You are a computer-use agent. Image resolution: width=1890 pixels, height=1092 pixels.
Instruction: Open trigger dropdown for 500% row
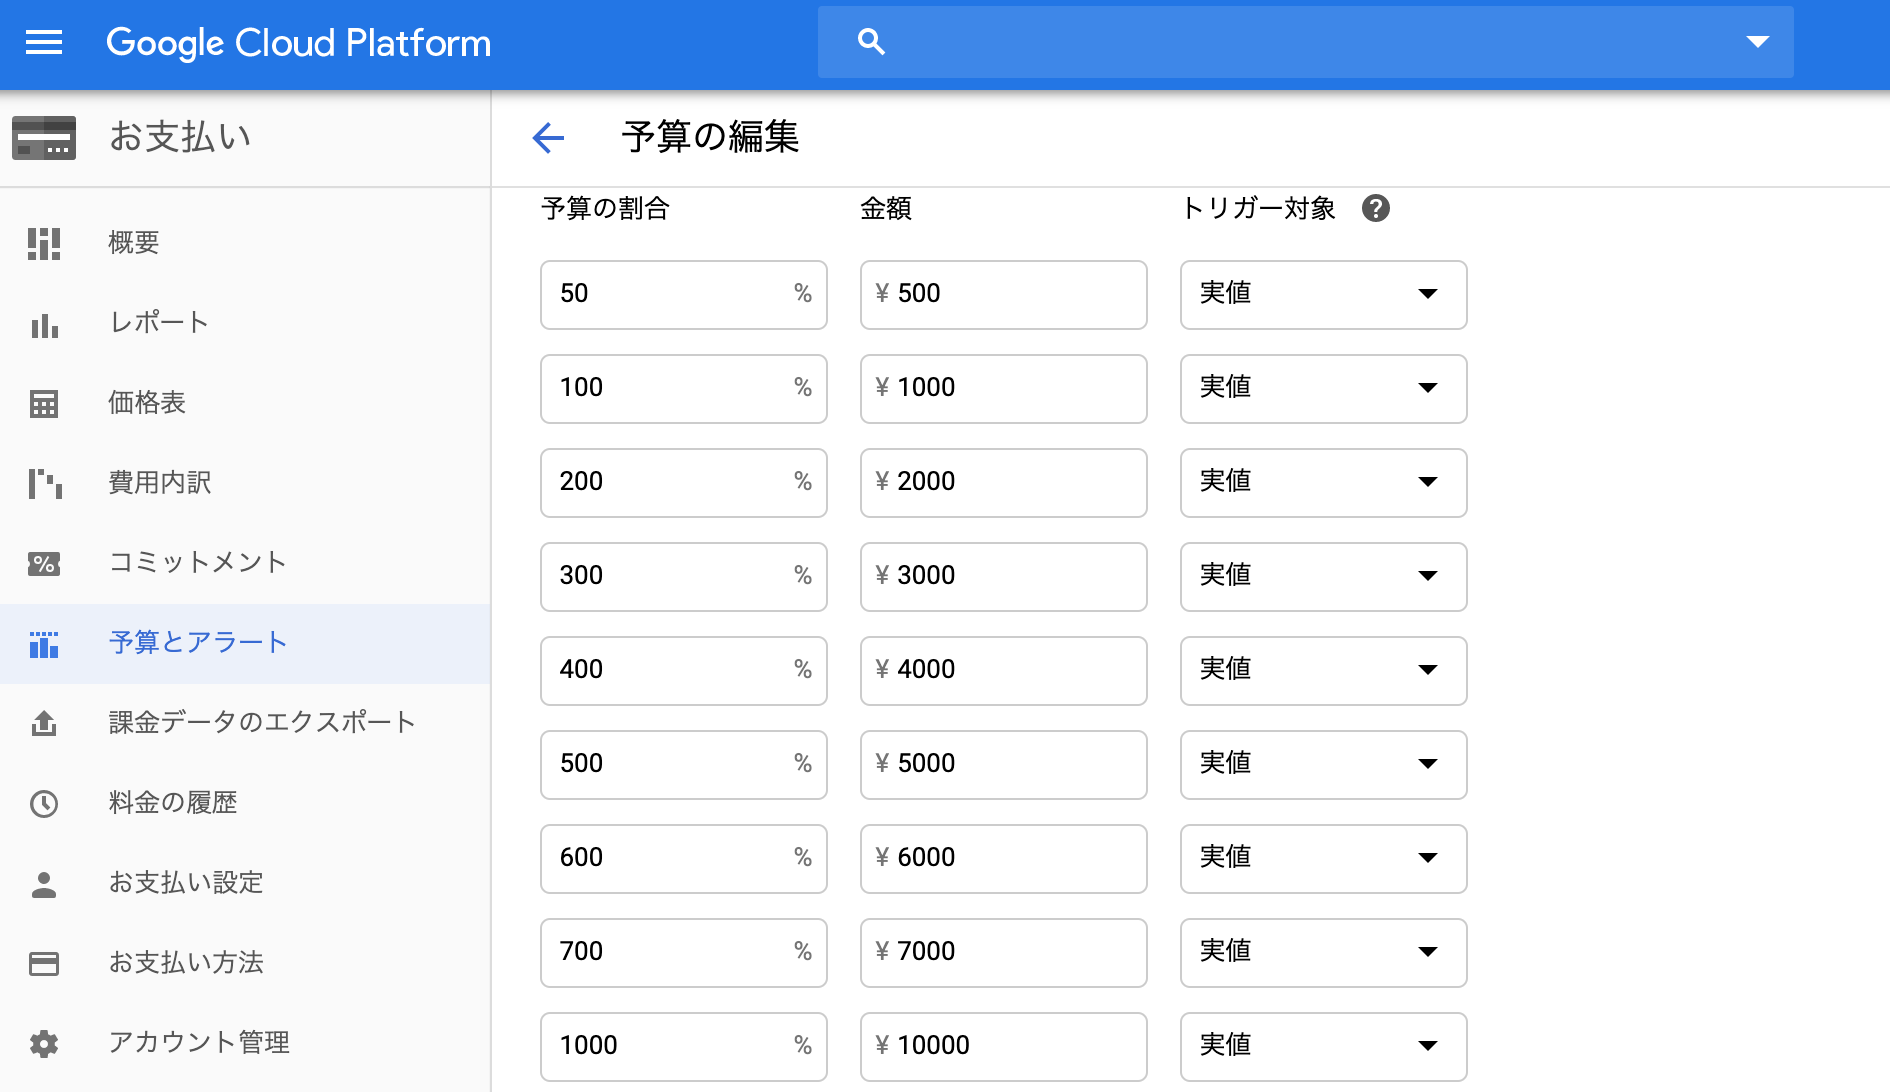pyautogui.click(x=1323, y=765)
